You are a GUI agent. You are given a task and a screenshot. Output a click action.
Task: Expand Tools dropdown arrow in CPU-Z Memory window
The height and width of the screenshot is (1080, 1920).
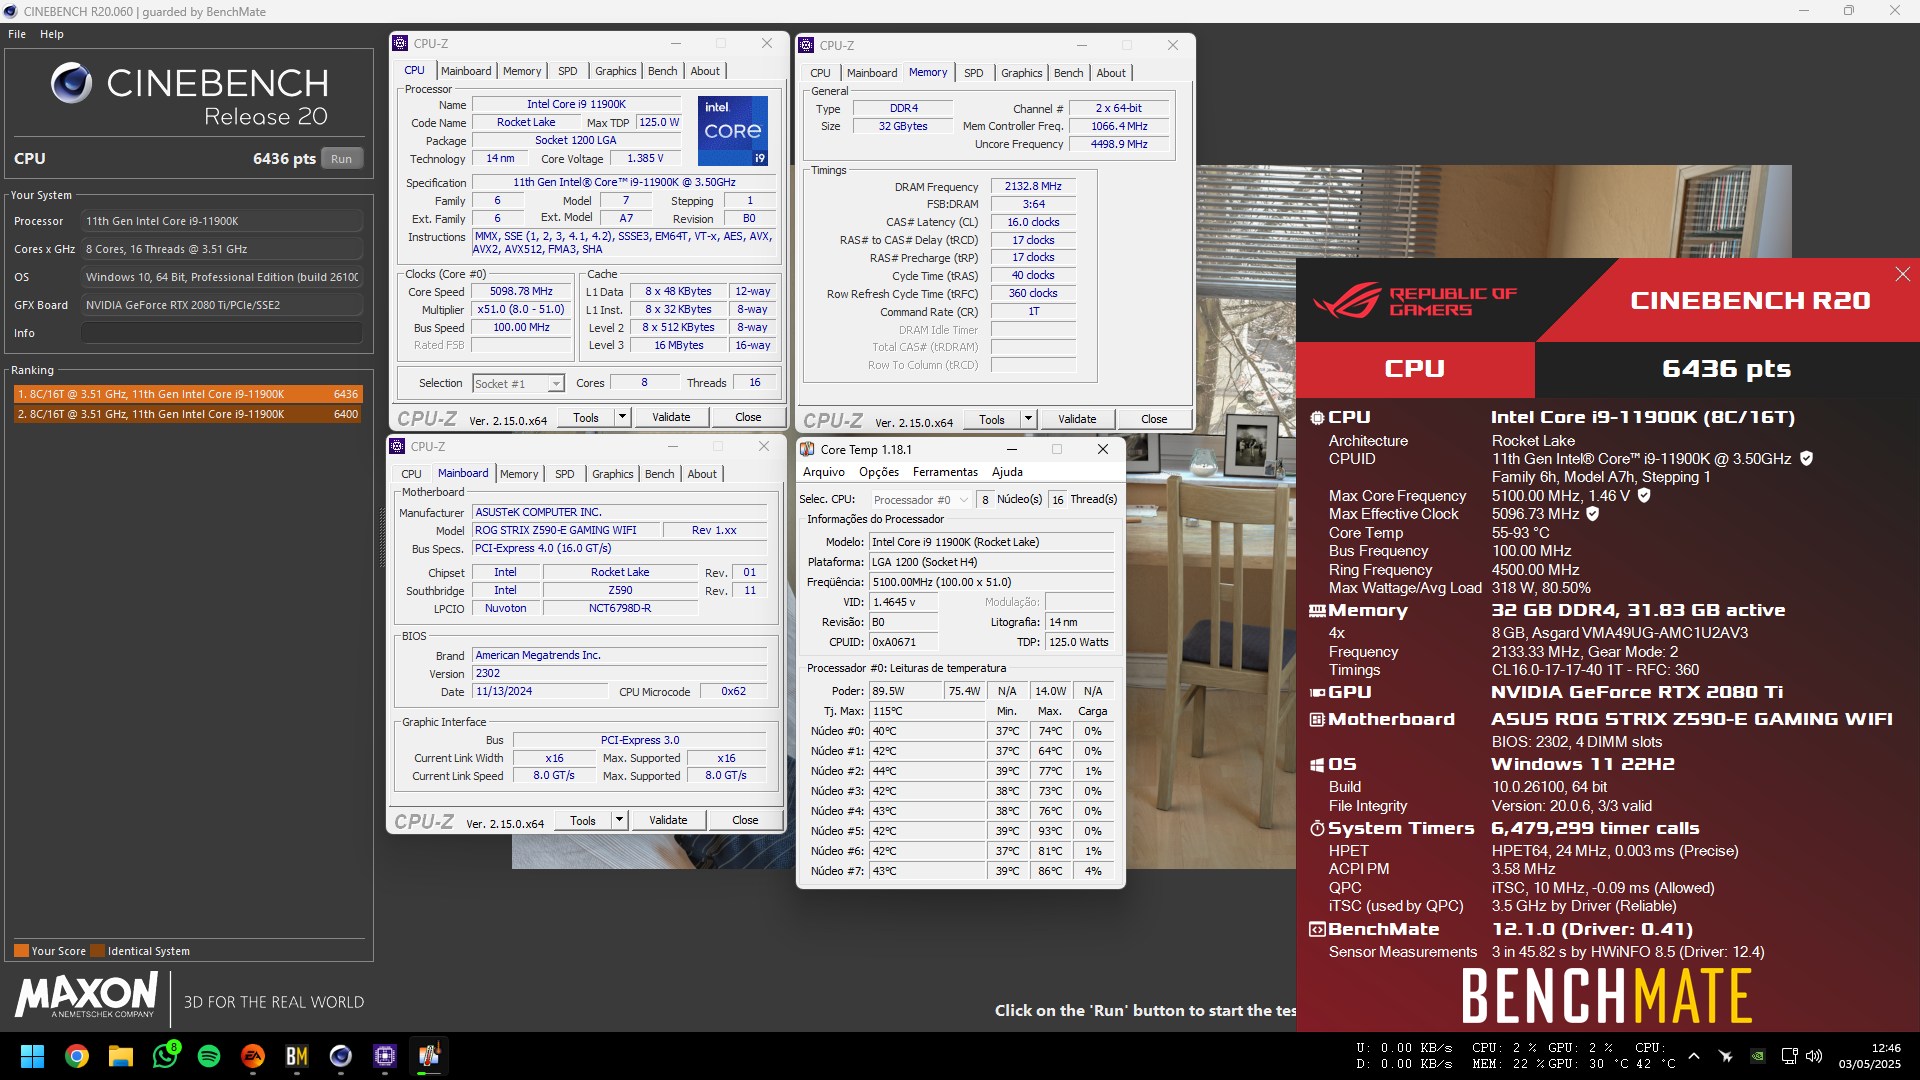point(1028,419)
